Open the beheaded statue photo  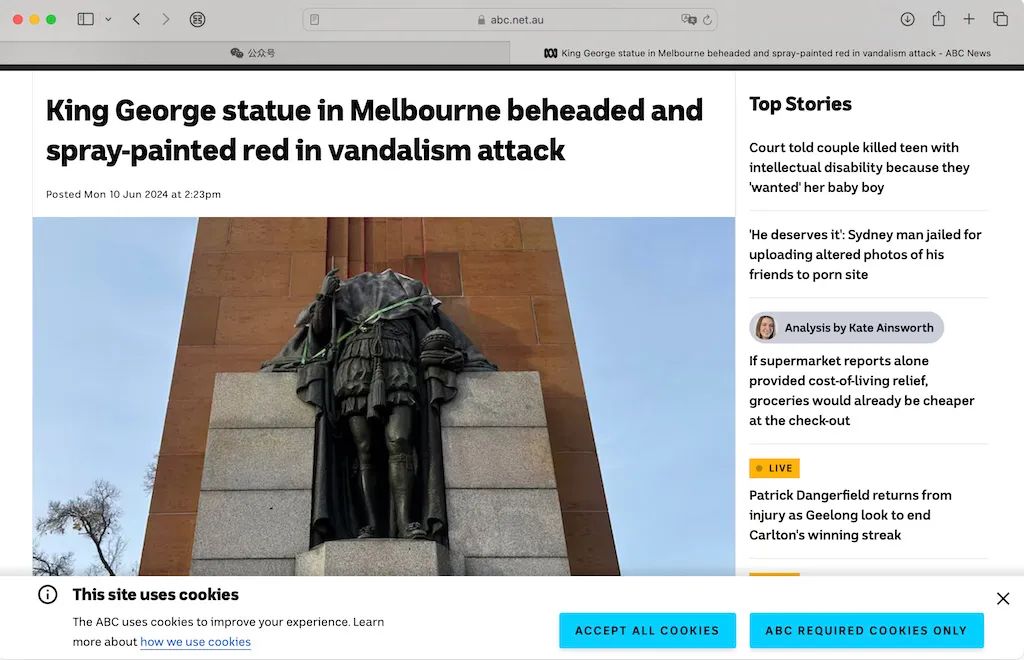tap(384, 396)
